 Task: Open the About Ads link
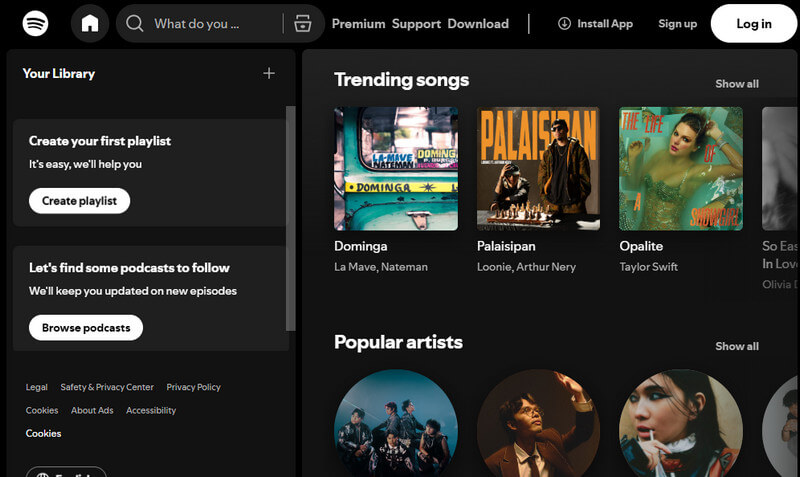point(92,410)
